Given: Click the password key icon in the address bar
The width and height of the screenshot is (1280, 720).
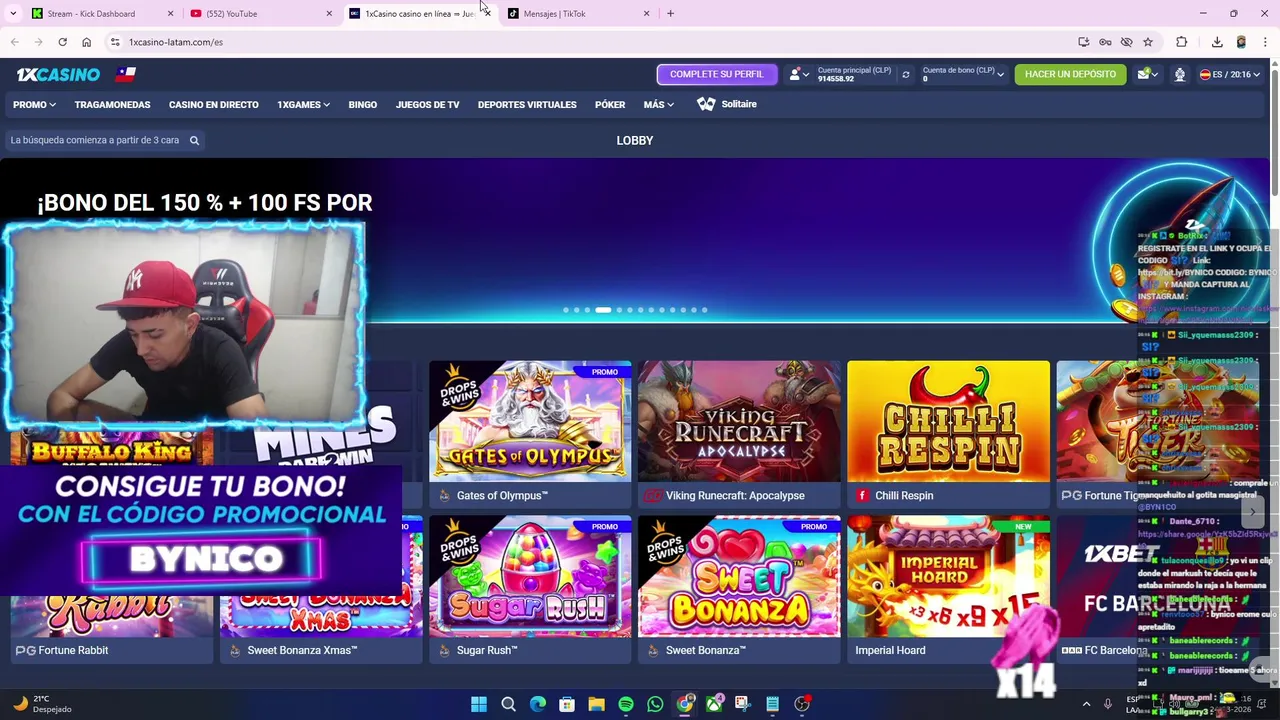Looking at the screenshot, I should coord(1105,42).
